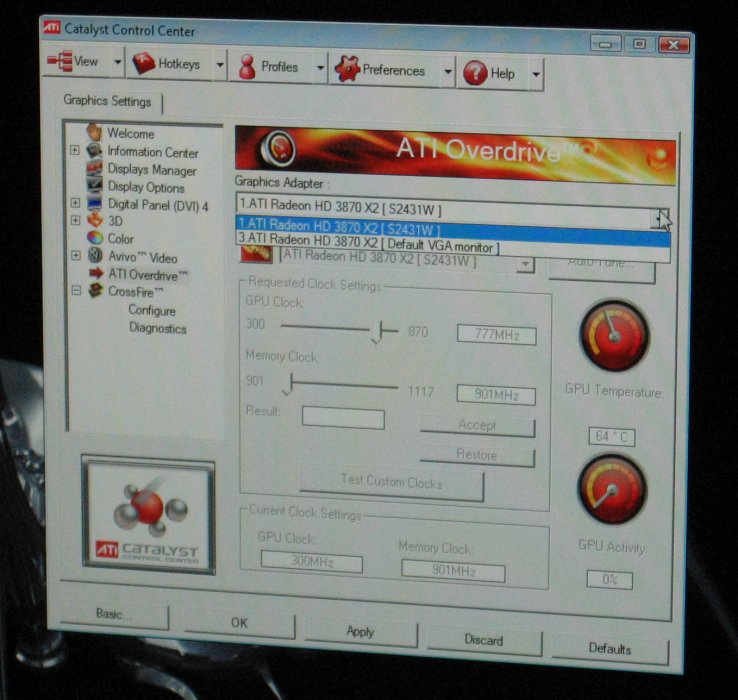Image resolution: width=738 pixels, height=700 pixels.
Task: Open the View dropdown arrow
Action: [x=117, y=62]
